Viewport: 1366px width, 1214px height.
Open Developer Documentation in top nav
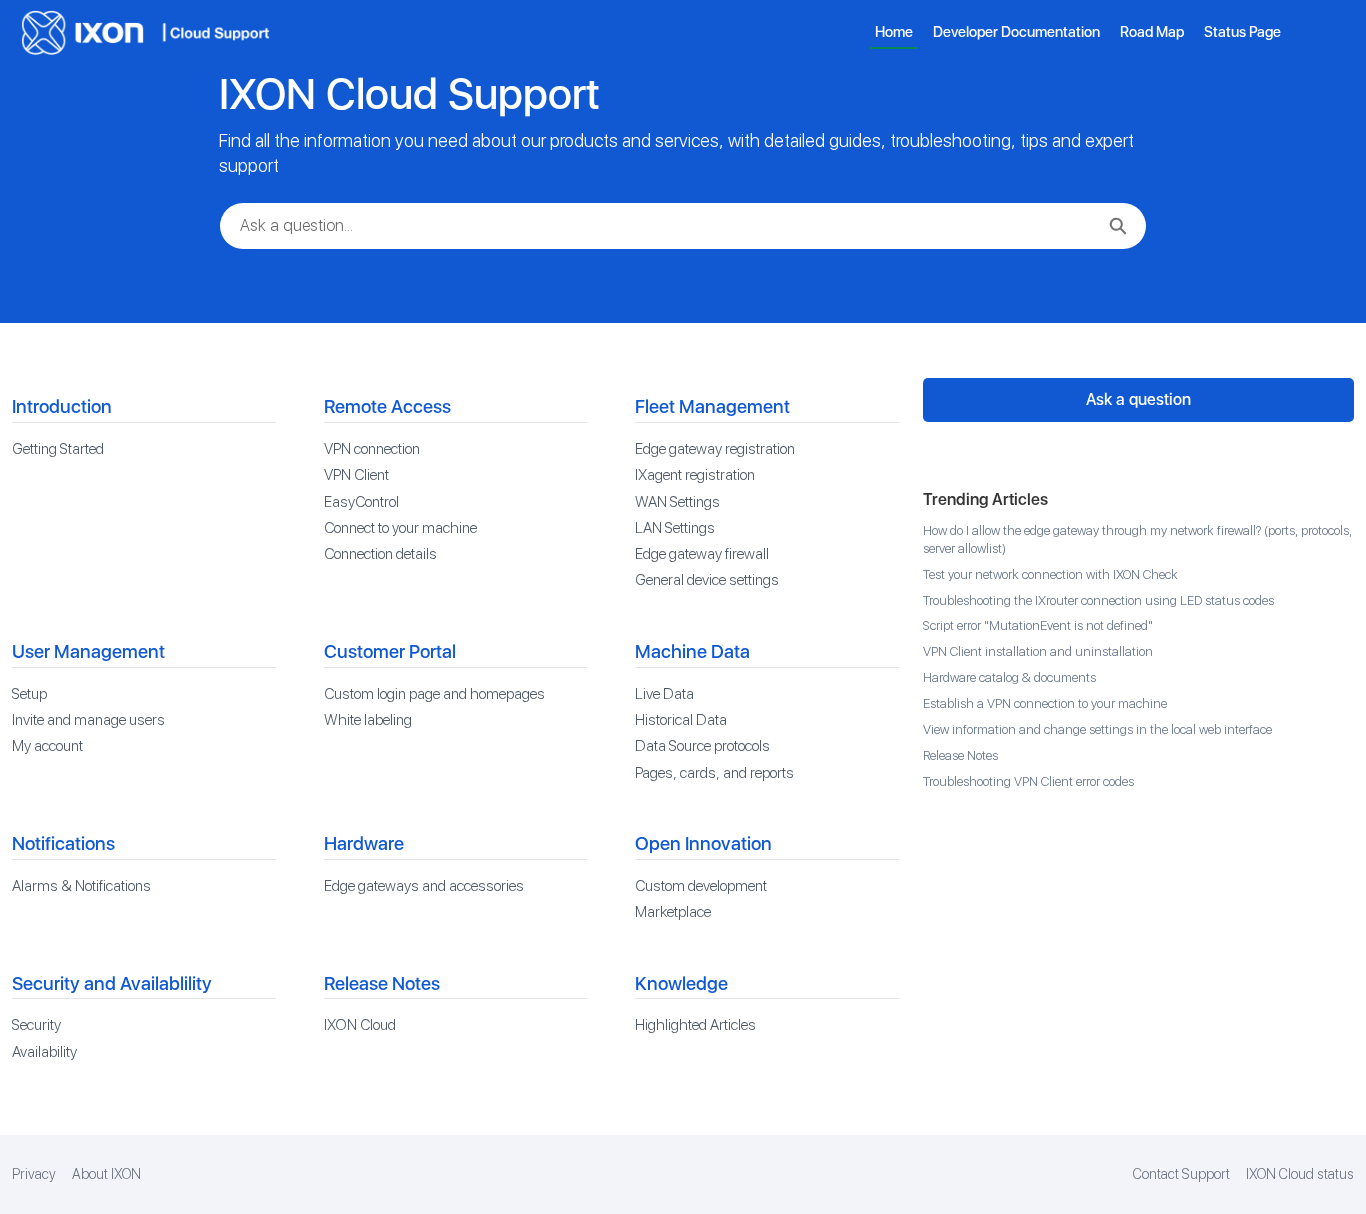click(x=1016, y=32)
